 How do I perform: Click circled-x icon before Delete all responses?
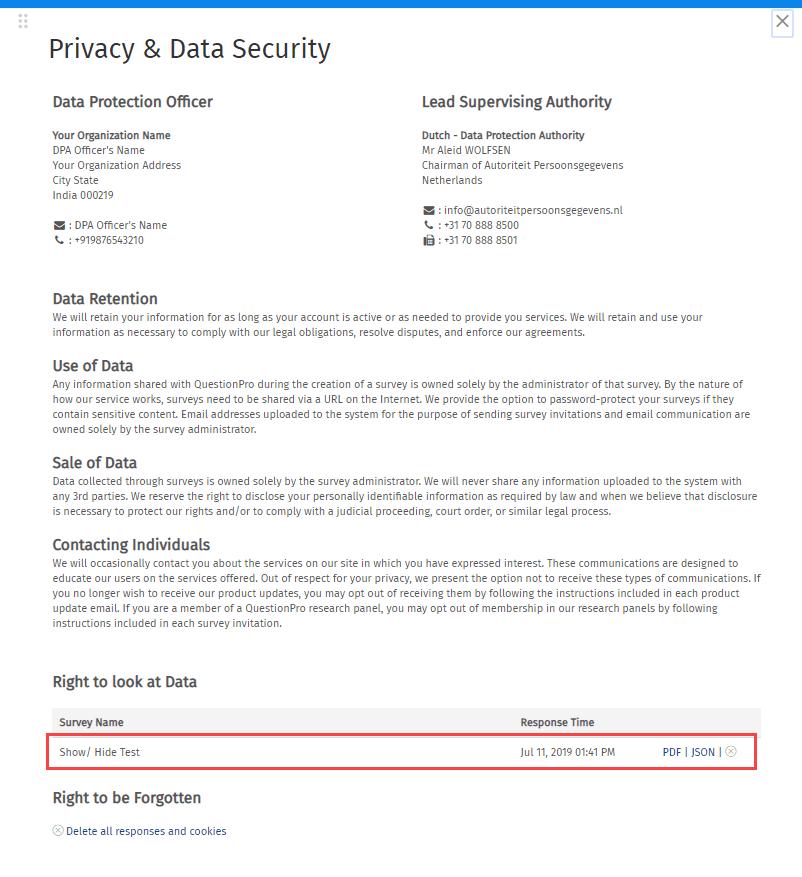tap(58, 831)
